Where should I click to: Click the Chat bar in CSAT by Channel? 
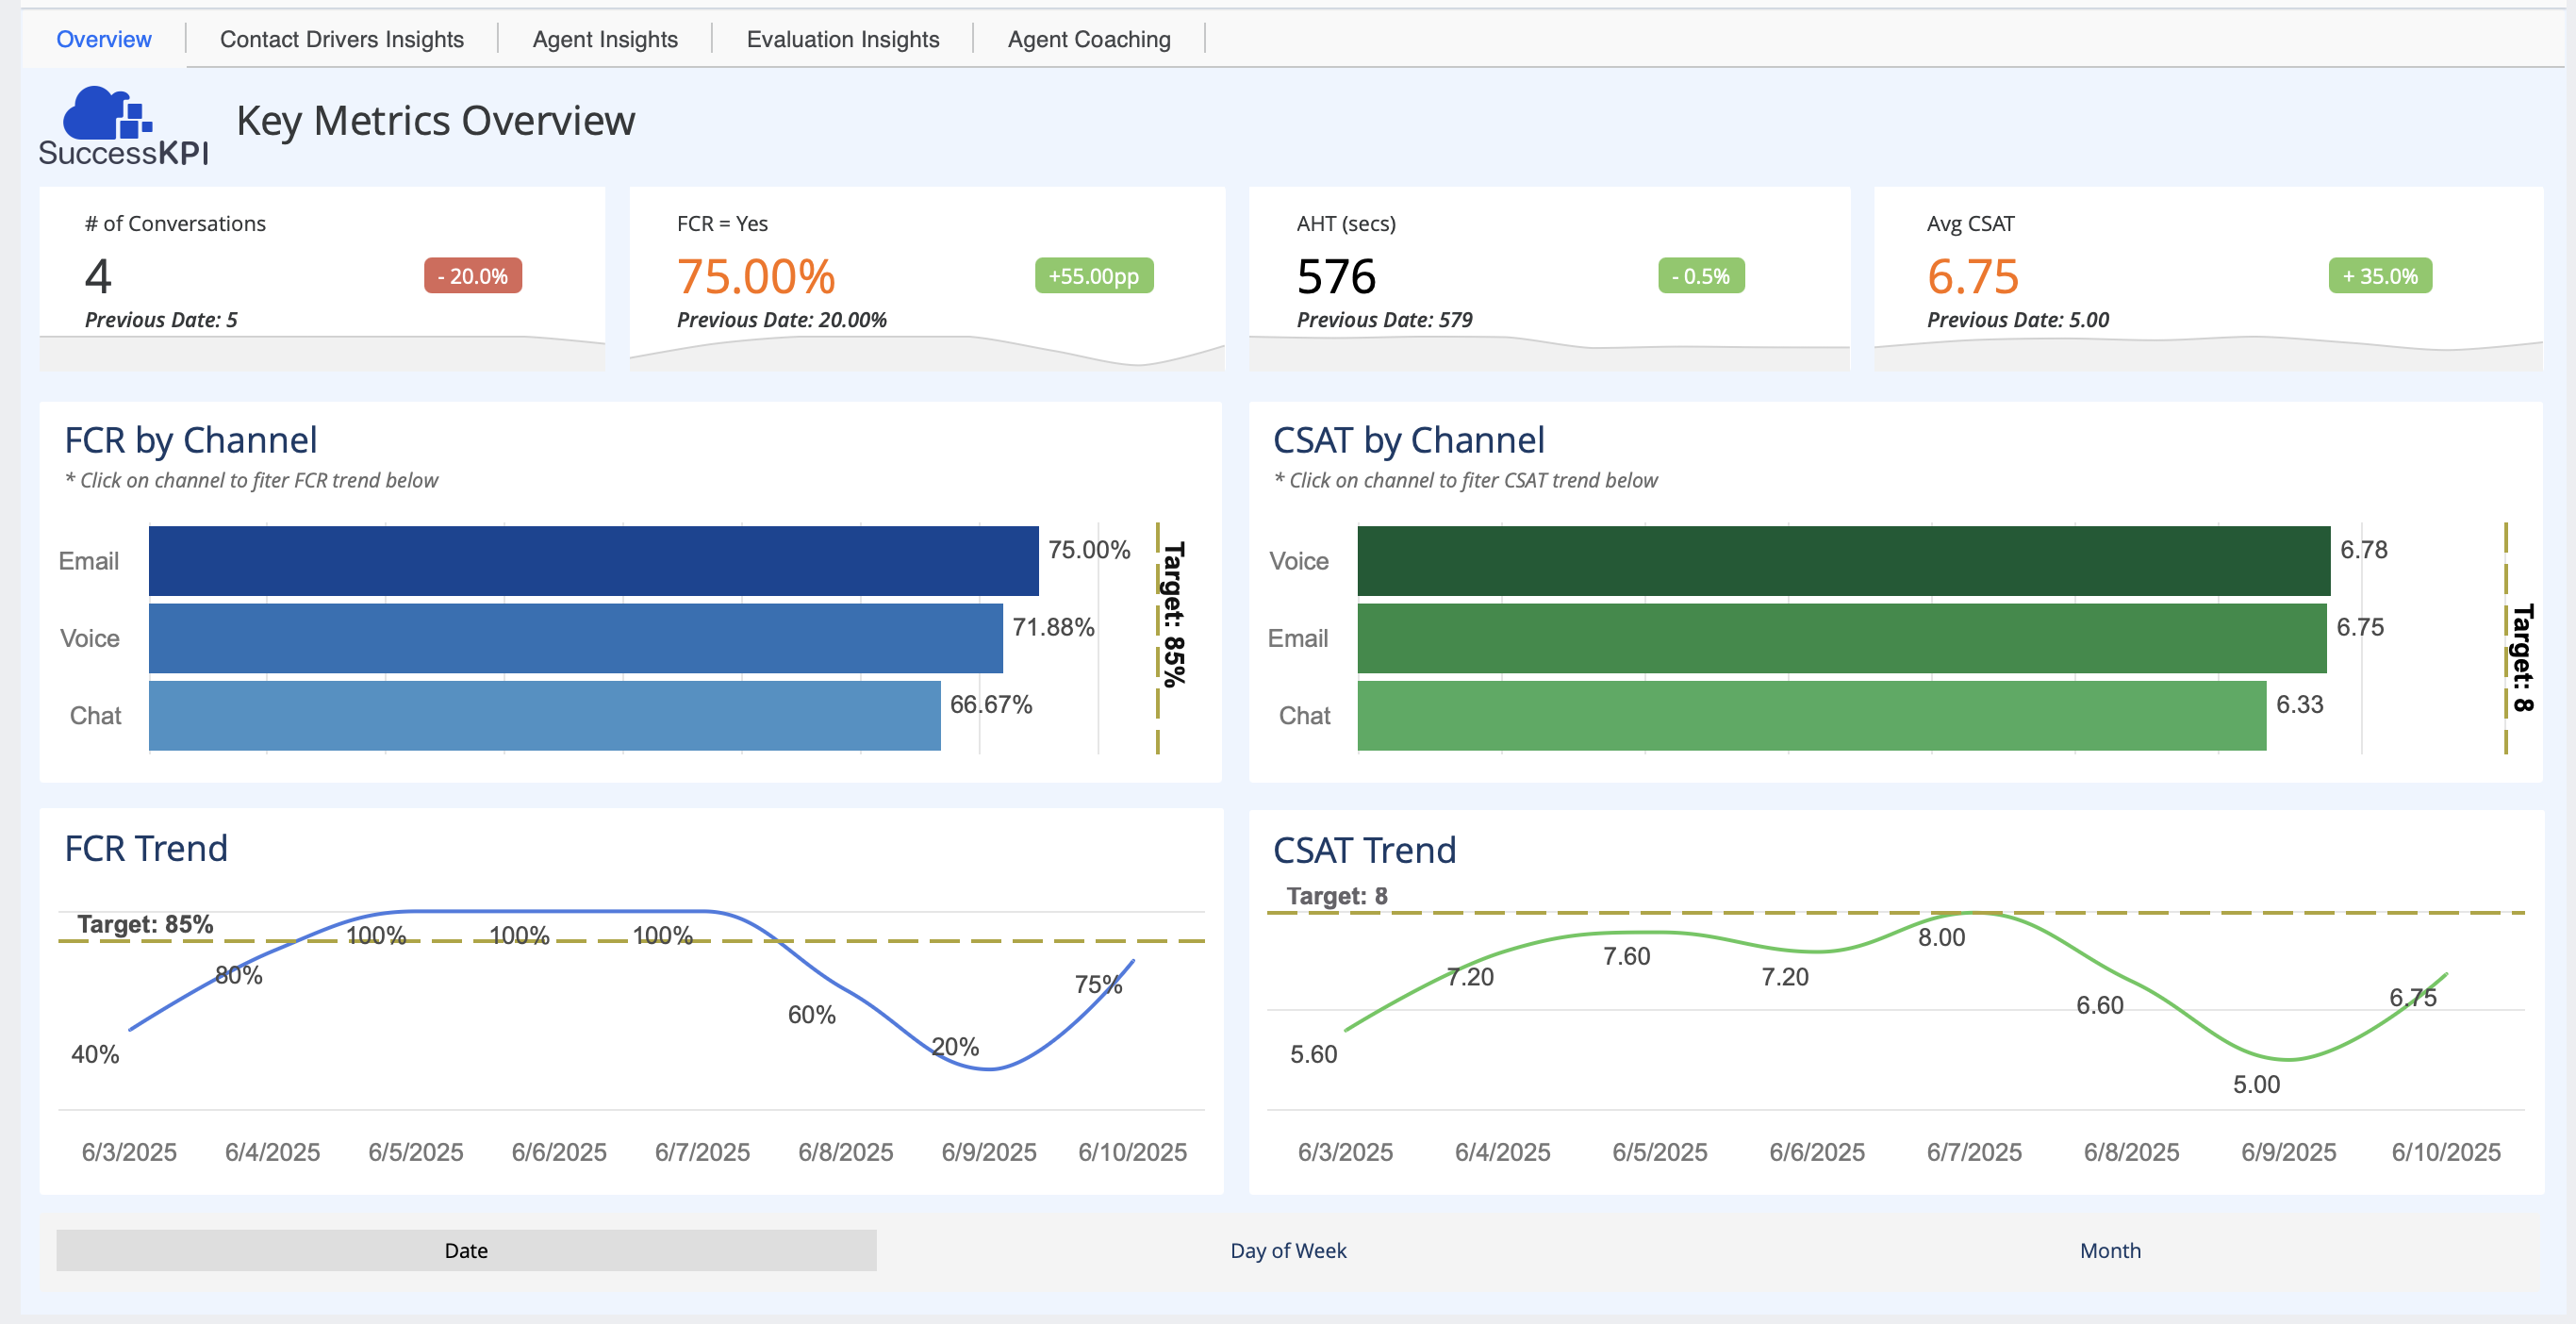click(x=1810, y=715)
